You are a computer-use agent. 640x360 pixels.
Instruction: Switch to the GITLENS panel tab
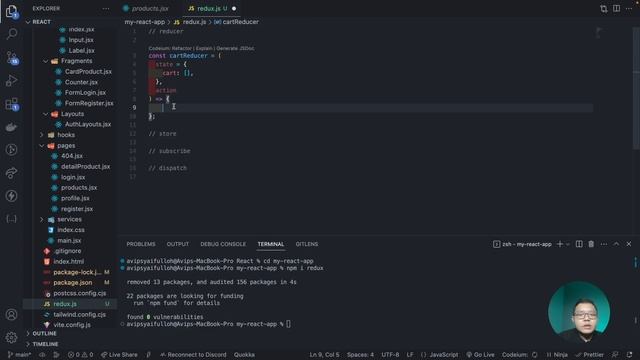(x=307, y=244)
